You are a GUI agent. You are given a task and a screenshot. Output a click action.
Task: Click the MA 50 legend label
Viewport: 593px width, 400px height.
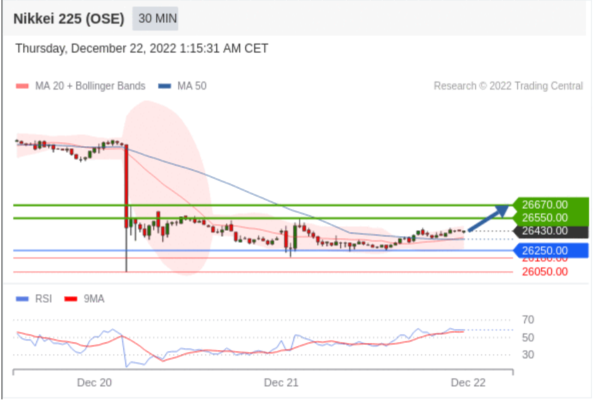coord(192,86)
